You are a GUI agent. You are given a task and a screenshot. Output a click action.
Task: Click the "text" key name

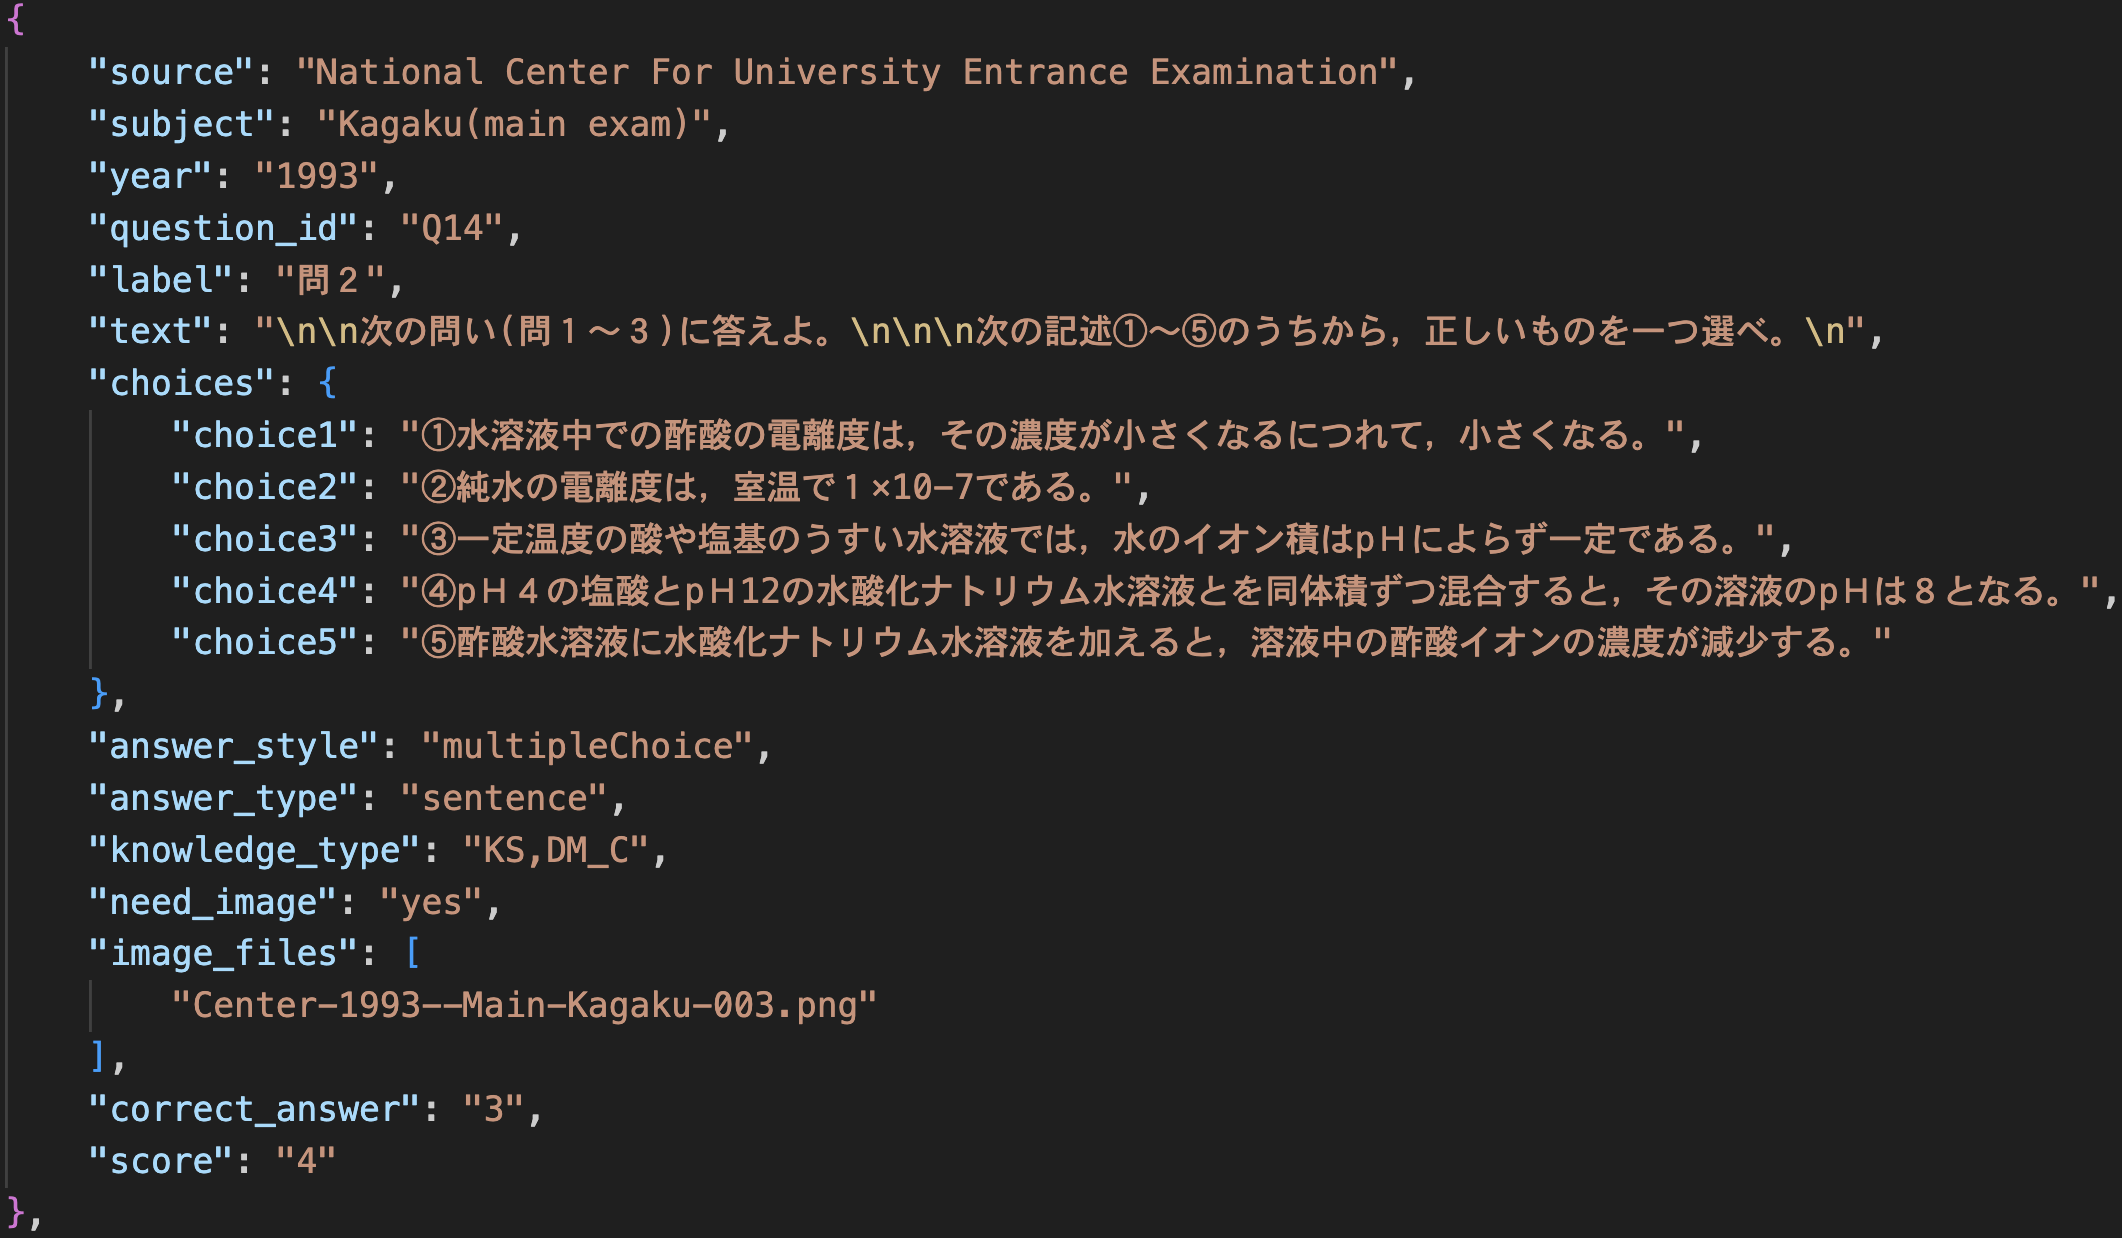click(x=151, y=331)
